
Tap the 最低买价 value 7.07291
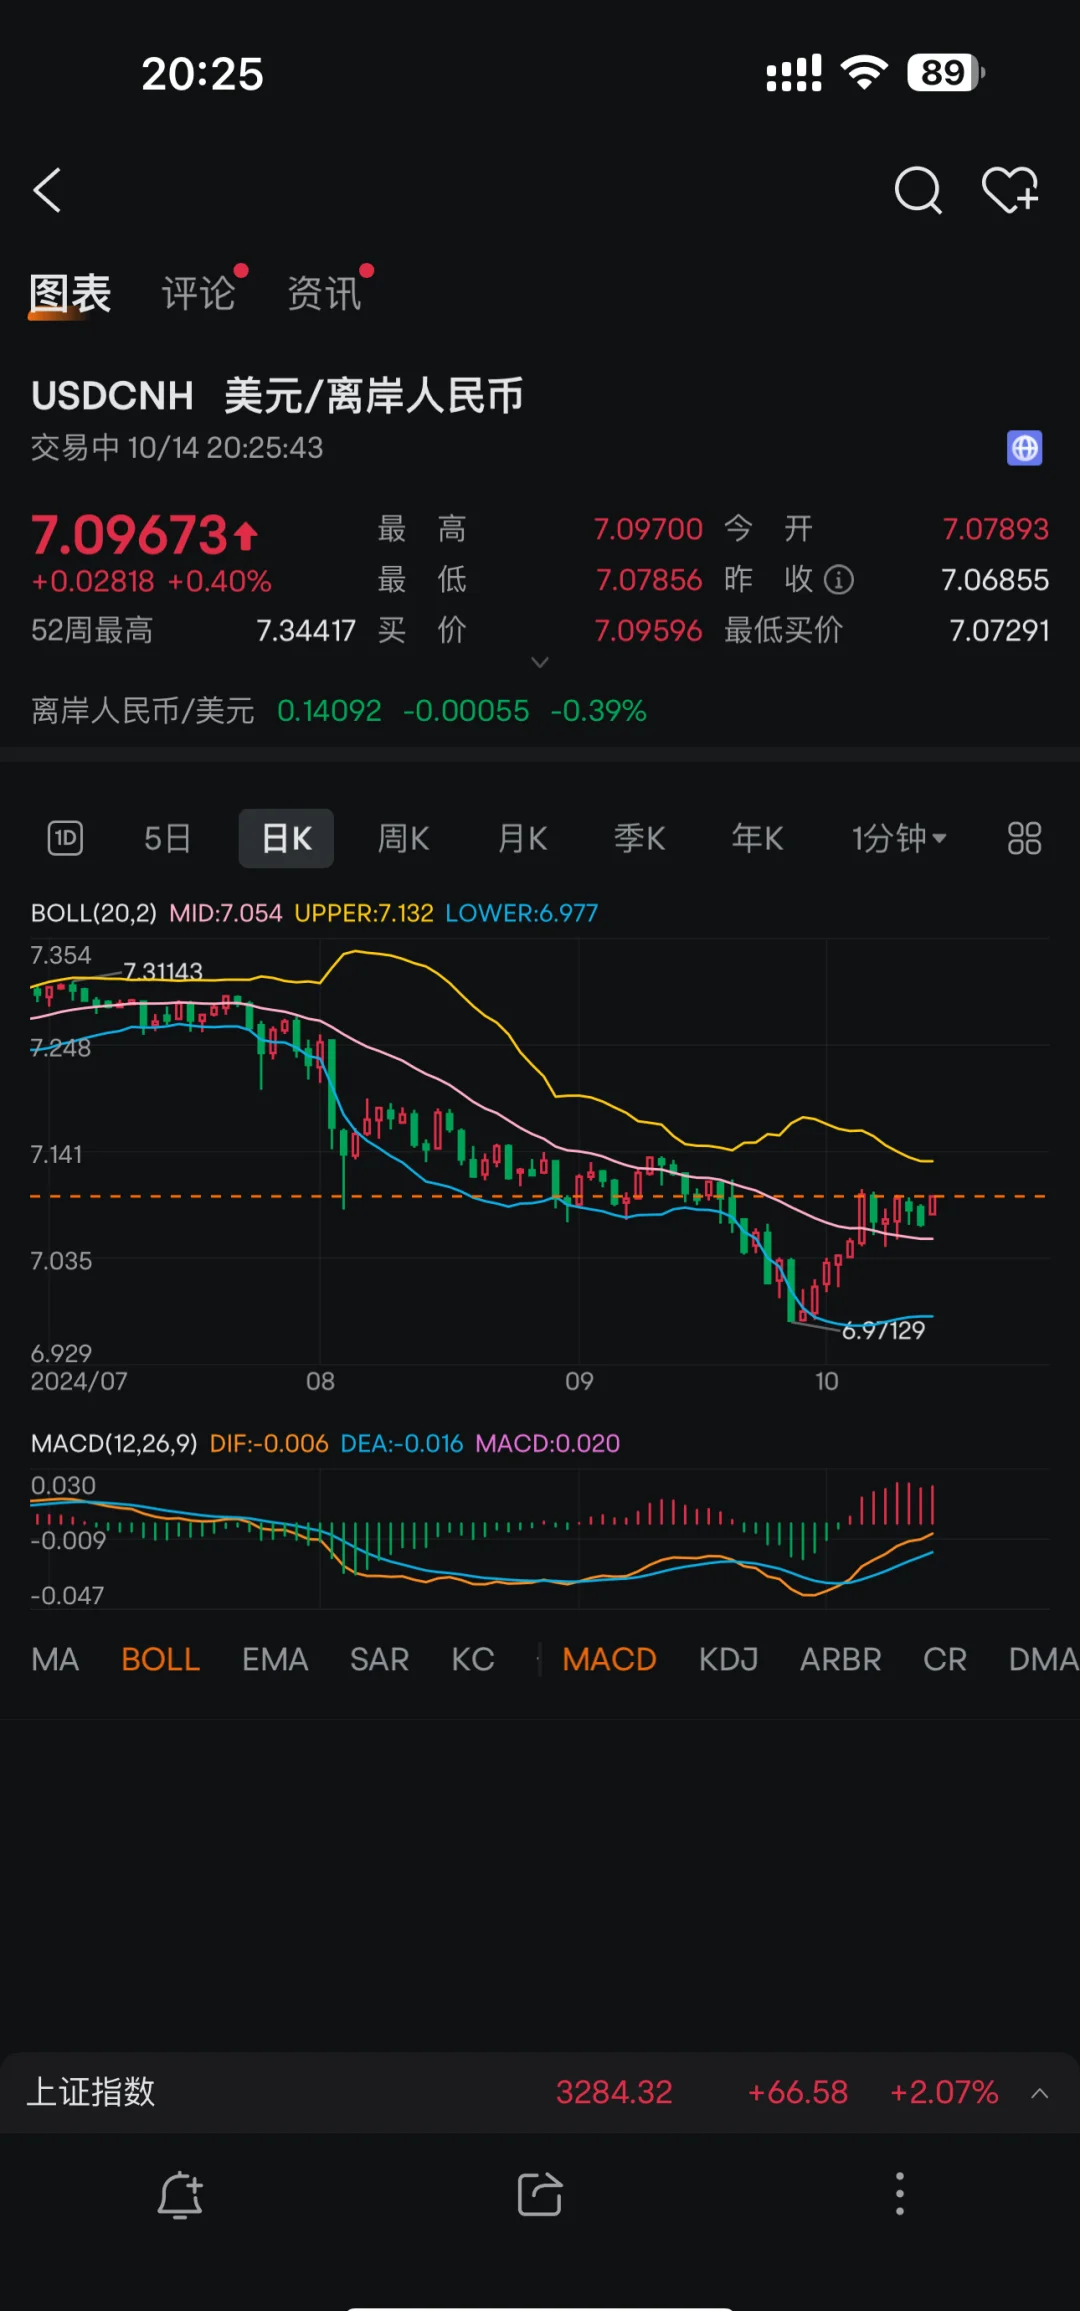click(x=999, y=631)
